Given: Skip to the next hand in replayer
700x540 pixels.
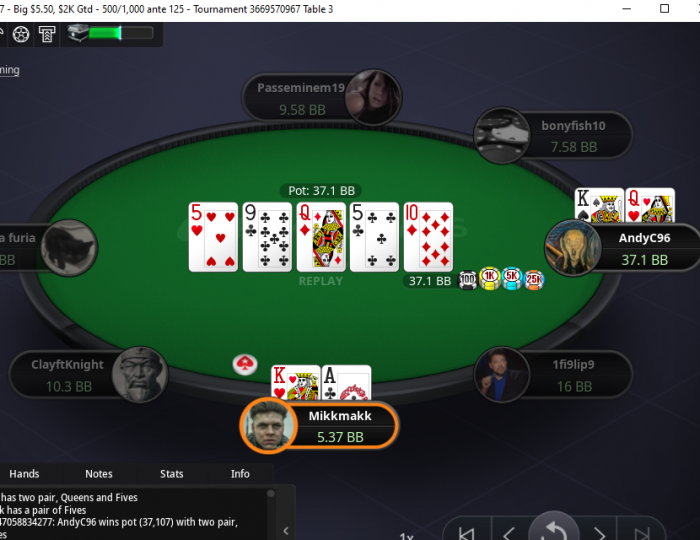Looking at the screenshot, I should [642, 532].
